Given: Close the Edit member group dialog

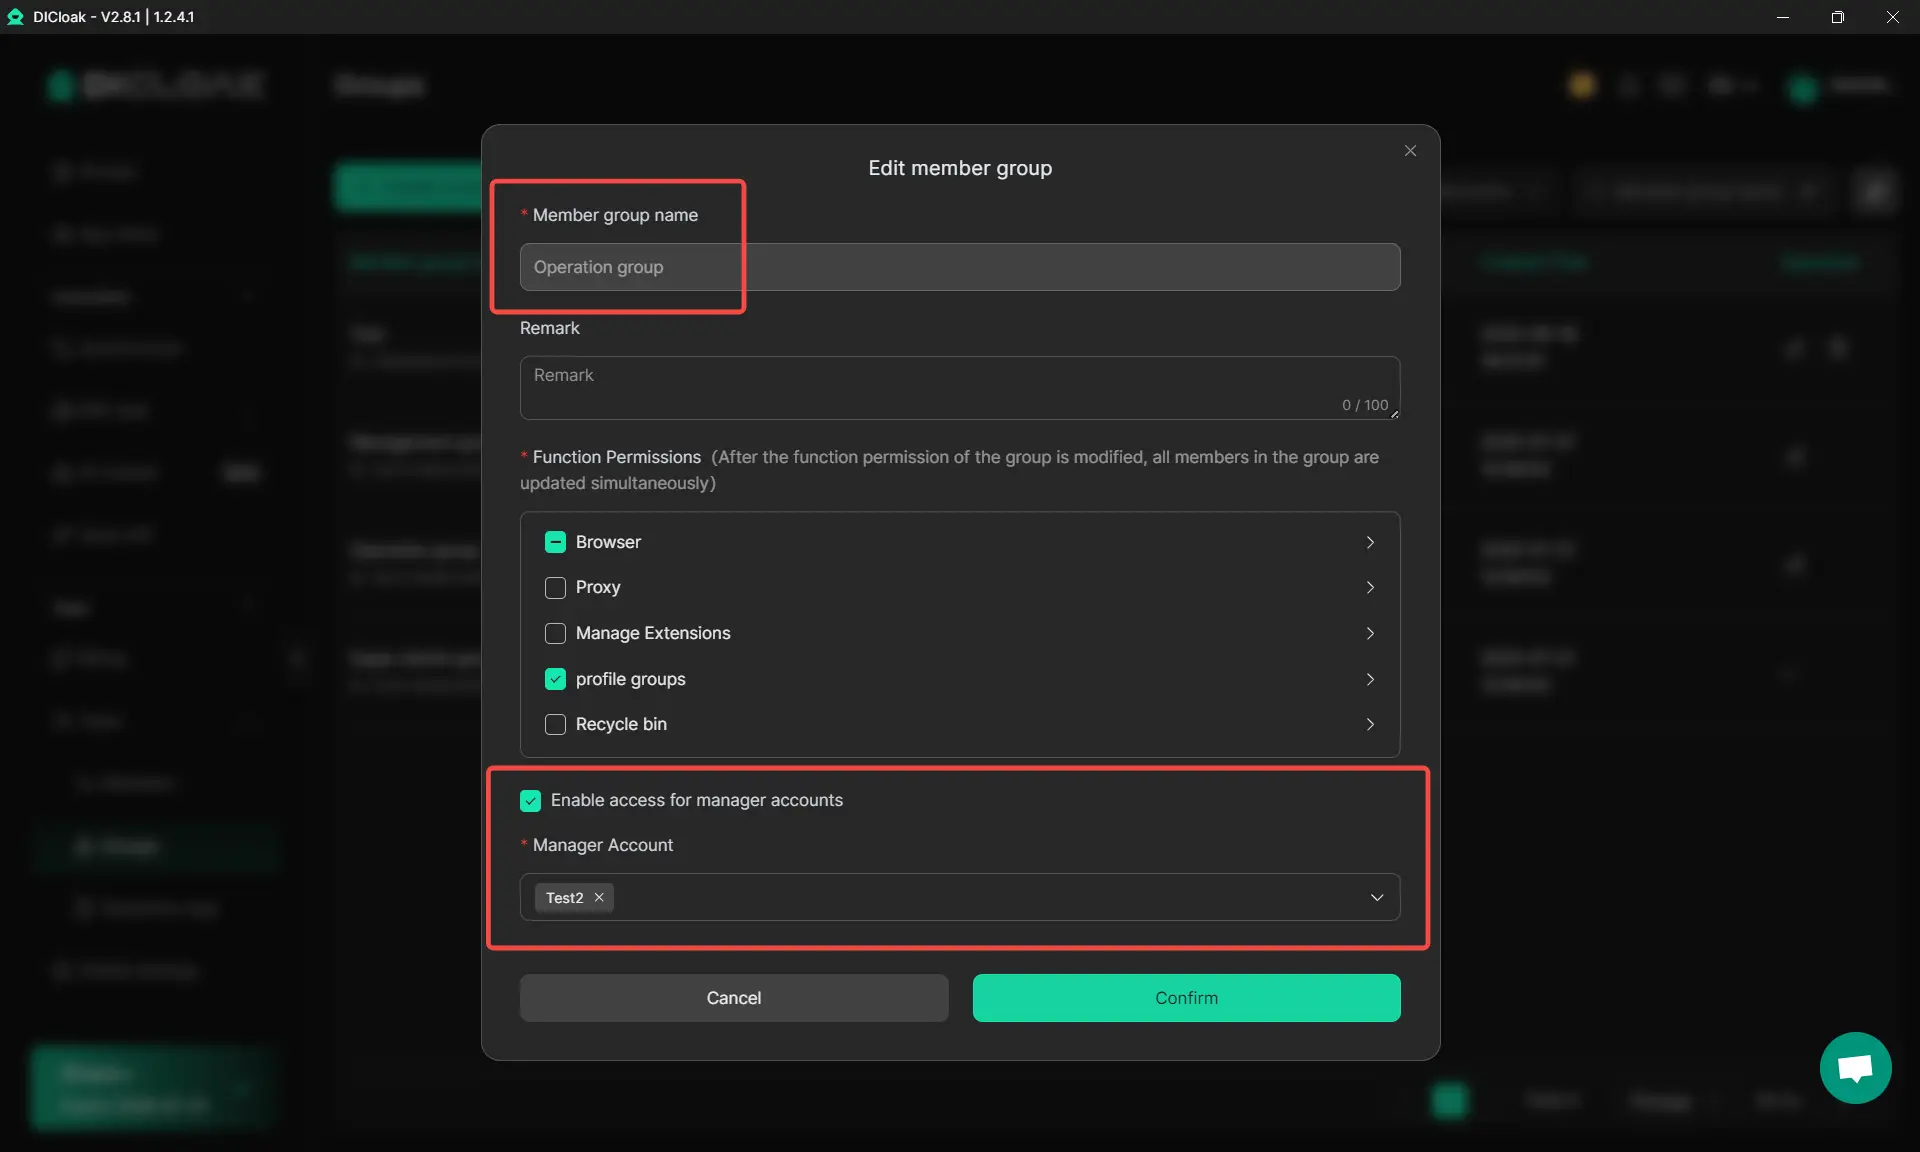Looking at the screenshot, I should click(x=1410, y=151).
